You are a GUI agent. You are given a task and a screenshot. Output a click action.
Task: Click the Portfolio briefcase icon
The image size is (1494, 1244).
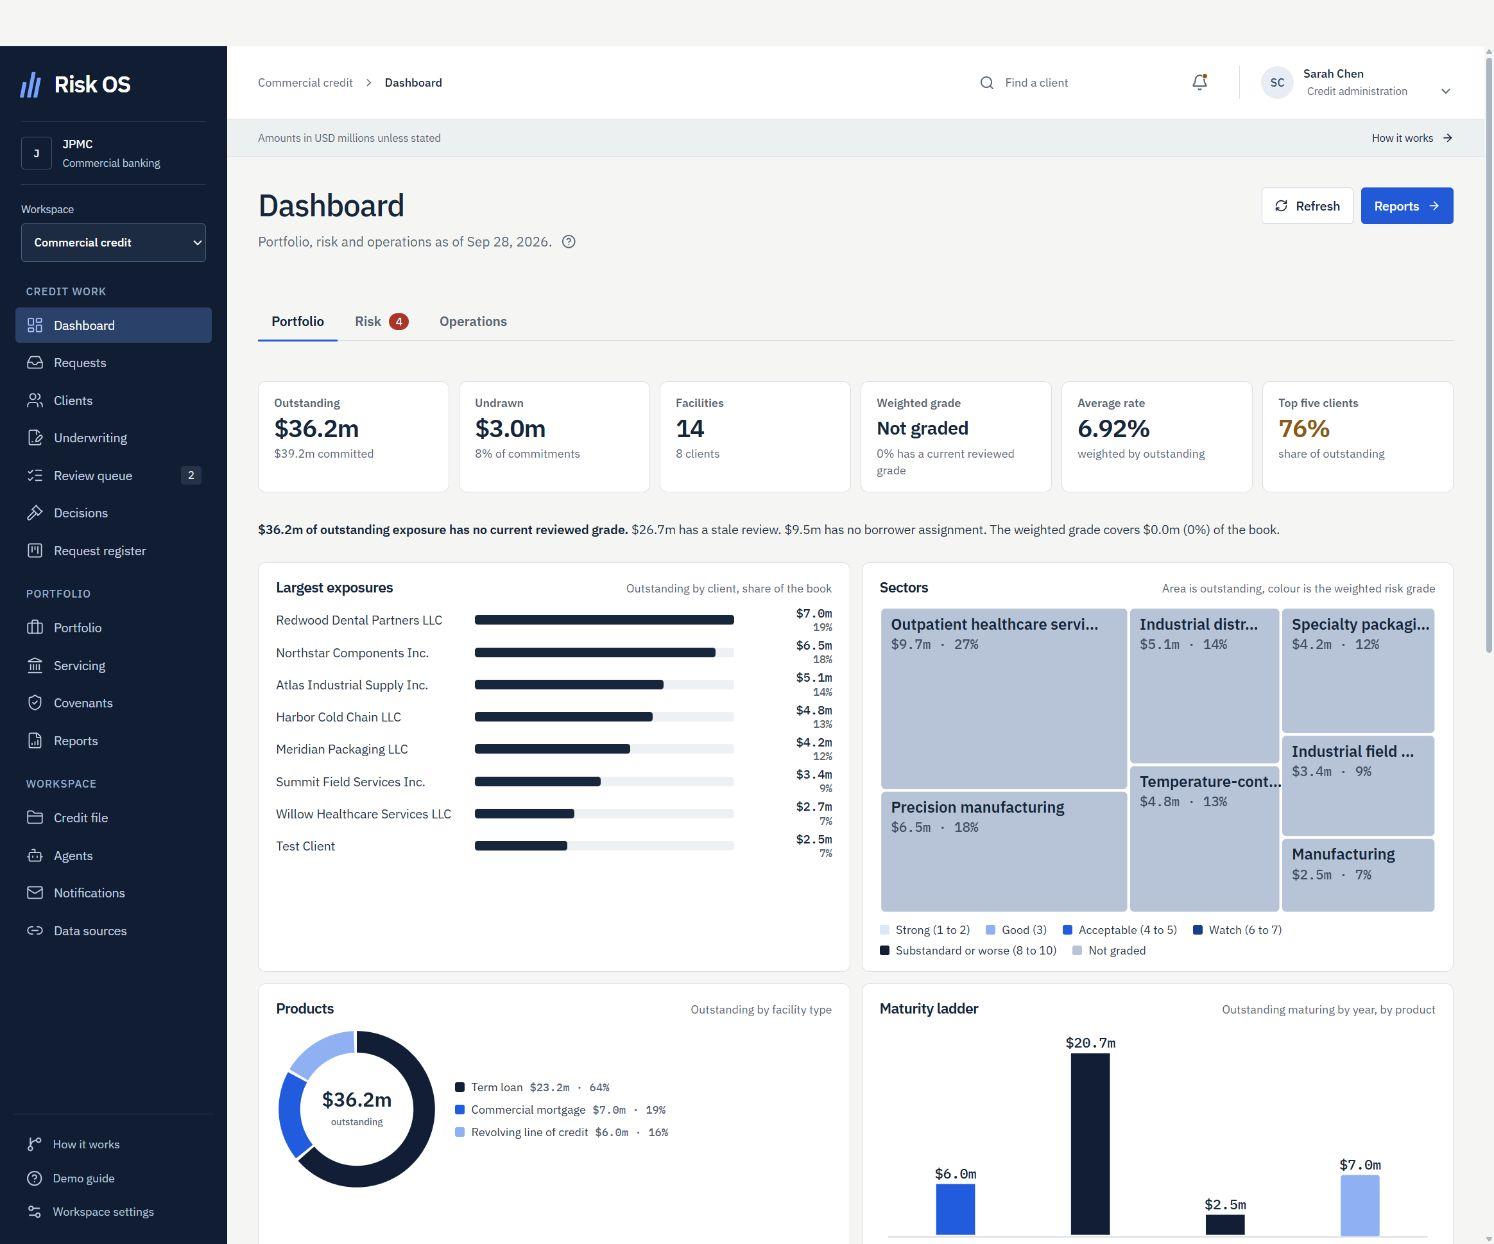(35, 628)
